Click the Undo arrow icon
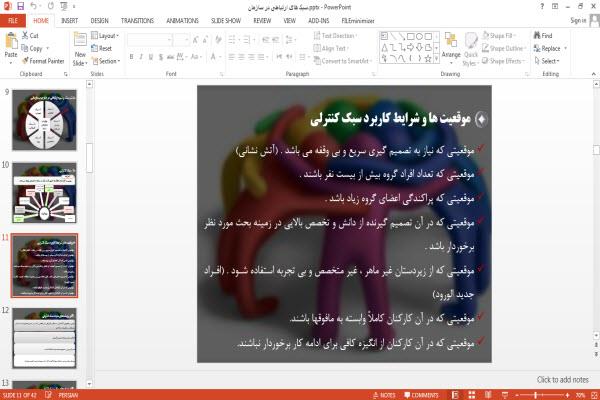 [x=33, y=6]
